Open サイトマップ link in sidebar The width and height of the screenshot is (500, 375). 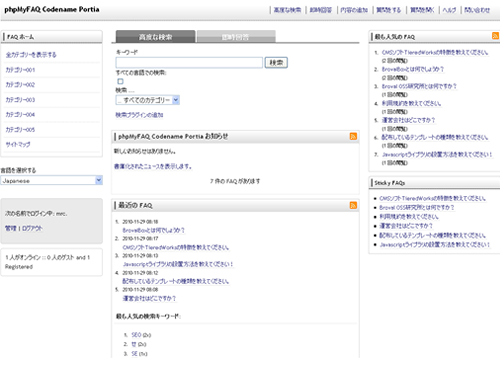click(x=18, y=144)
